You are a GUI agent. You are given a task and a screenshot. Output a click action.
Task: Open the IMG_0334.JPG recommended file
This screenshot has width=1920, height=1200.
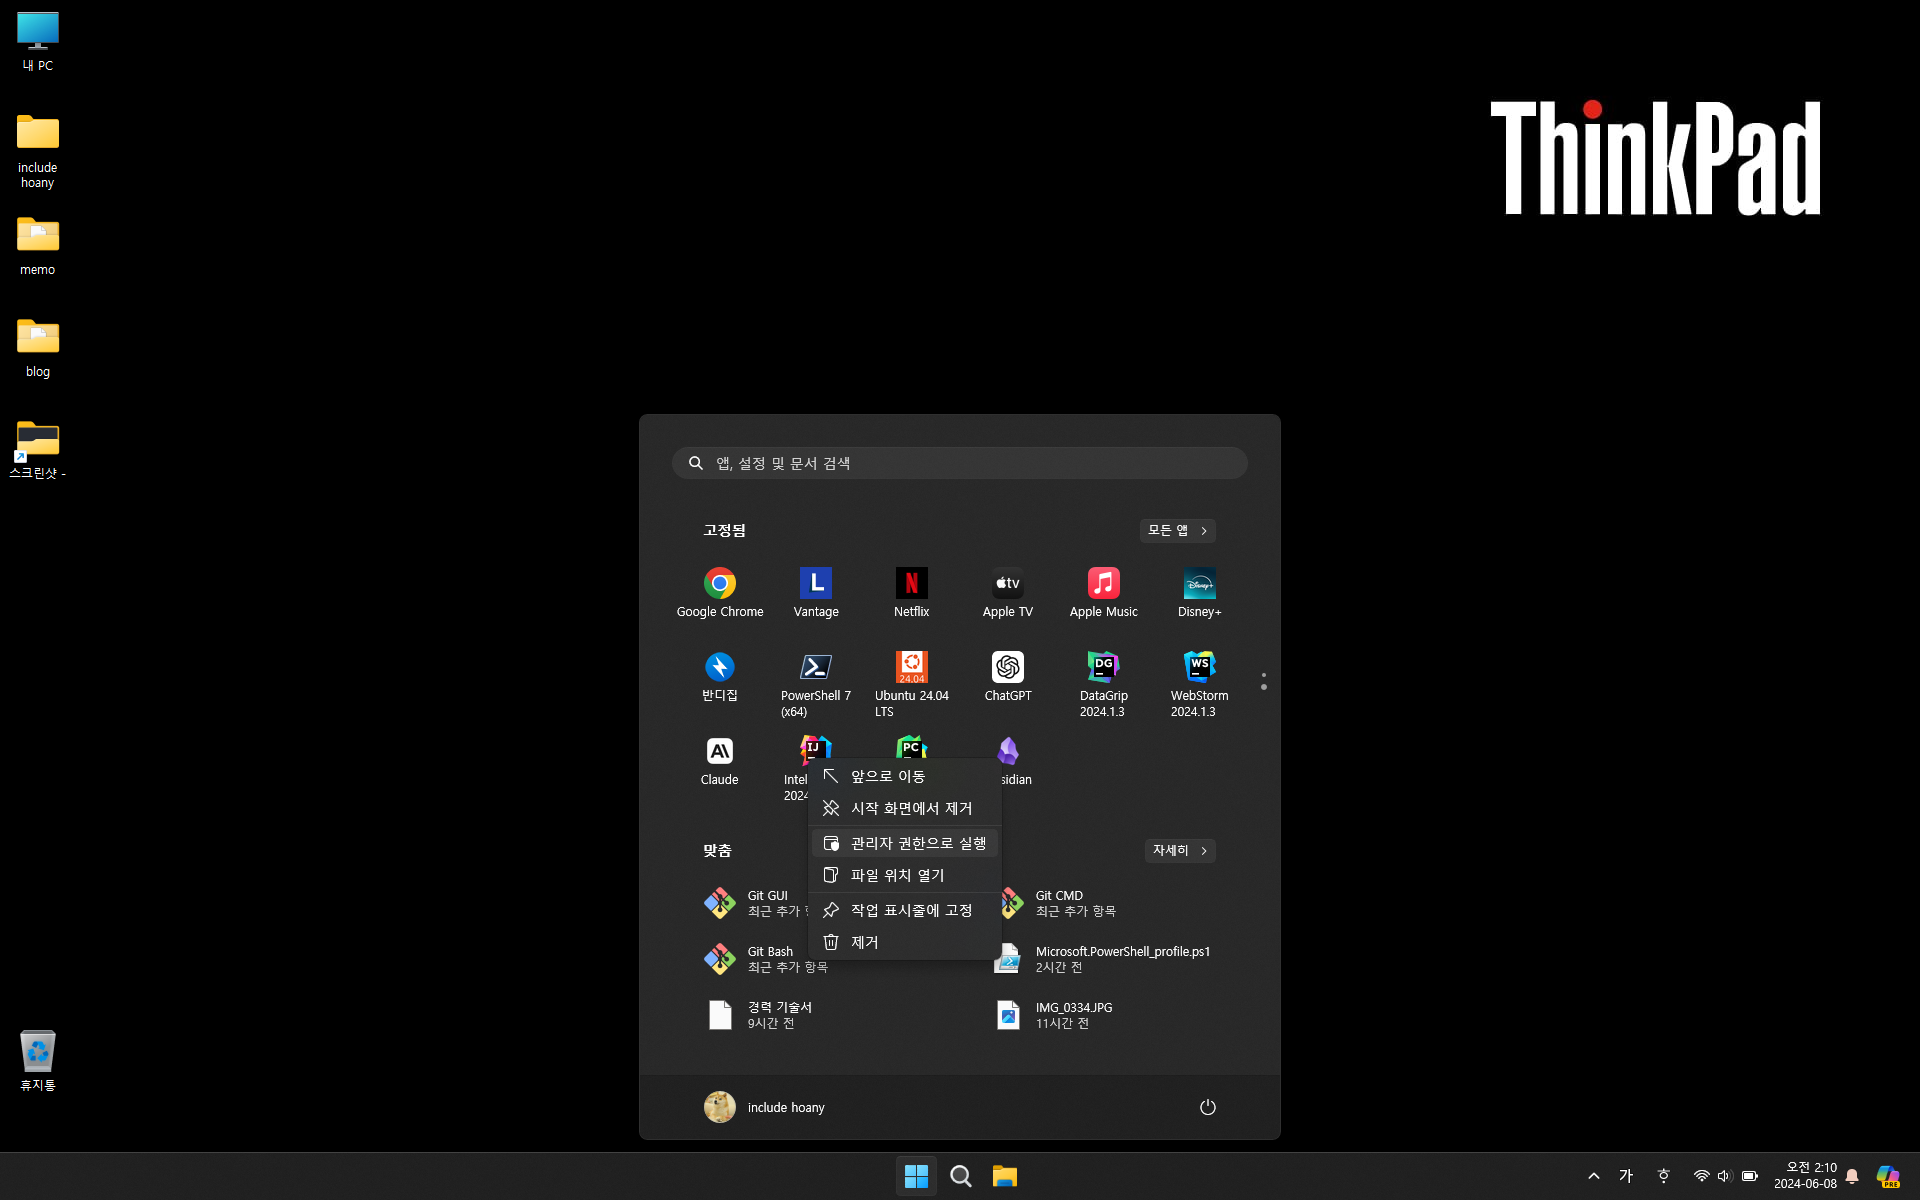coord(1072,1015)
